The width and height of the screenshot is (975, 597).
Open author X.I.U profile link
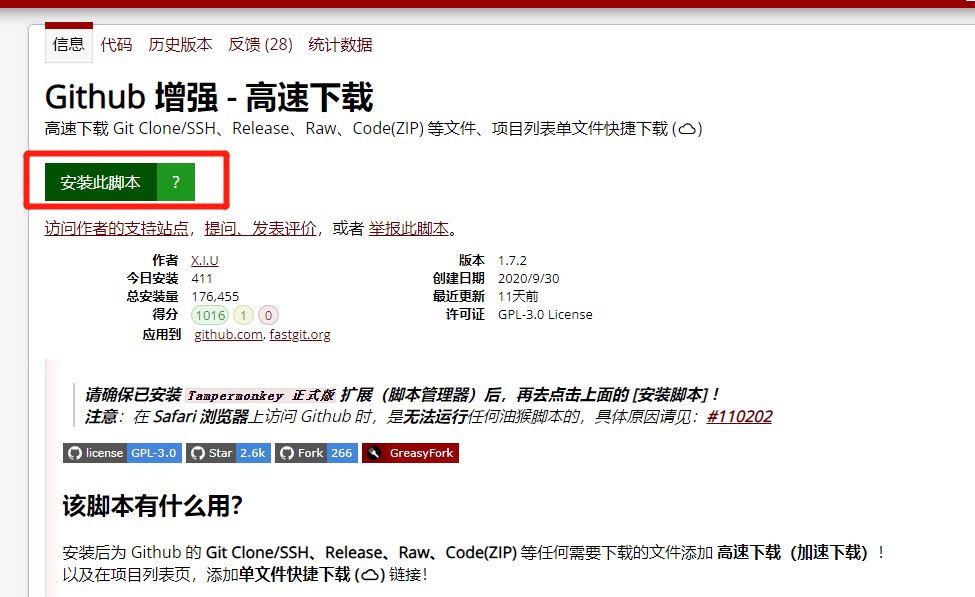coord(205,261)
